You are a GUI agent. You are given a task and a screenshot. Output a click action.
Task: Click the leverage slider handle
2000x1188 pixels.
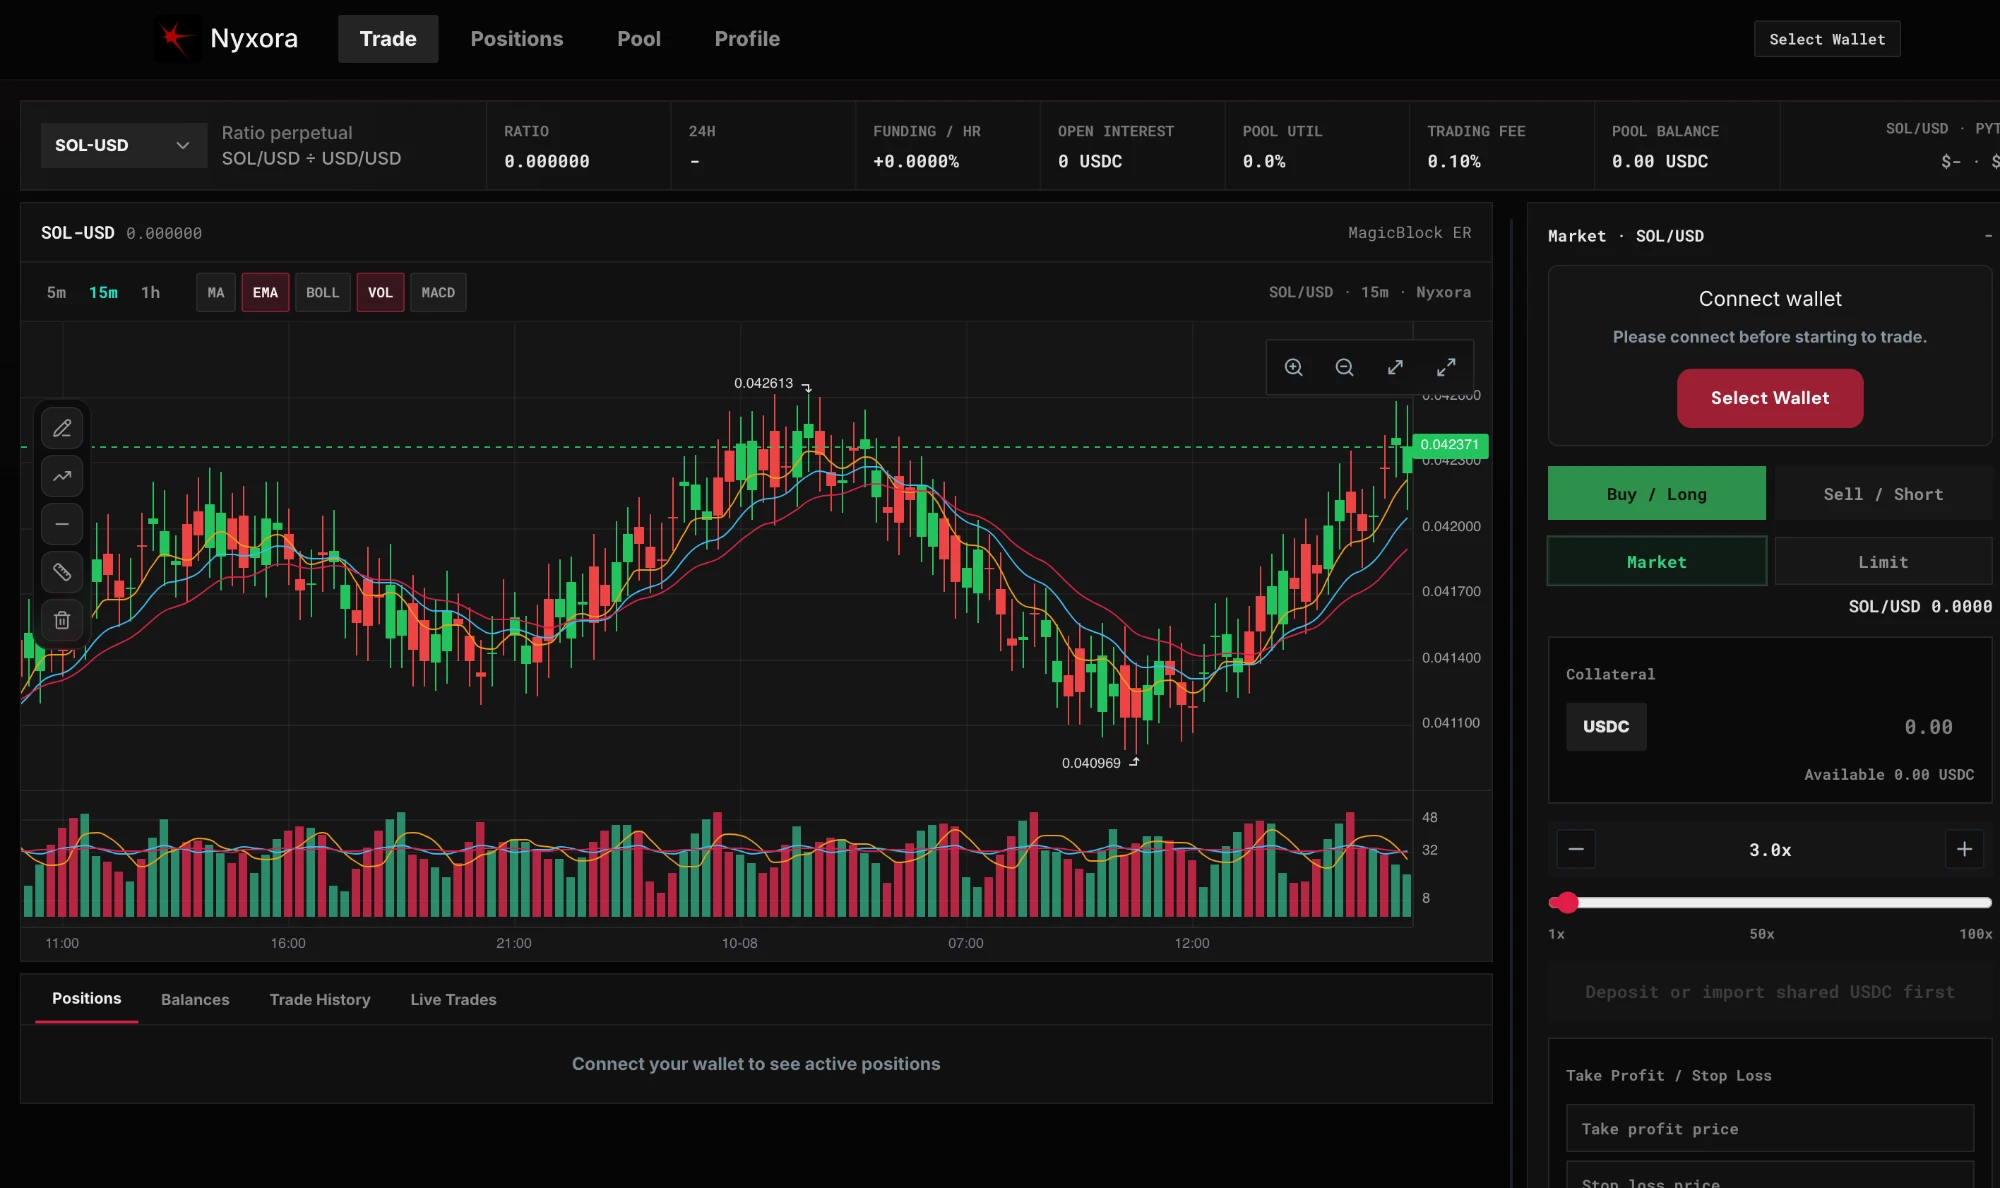tap(1567, 902)
